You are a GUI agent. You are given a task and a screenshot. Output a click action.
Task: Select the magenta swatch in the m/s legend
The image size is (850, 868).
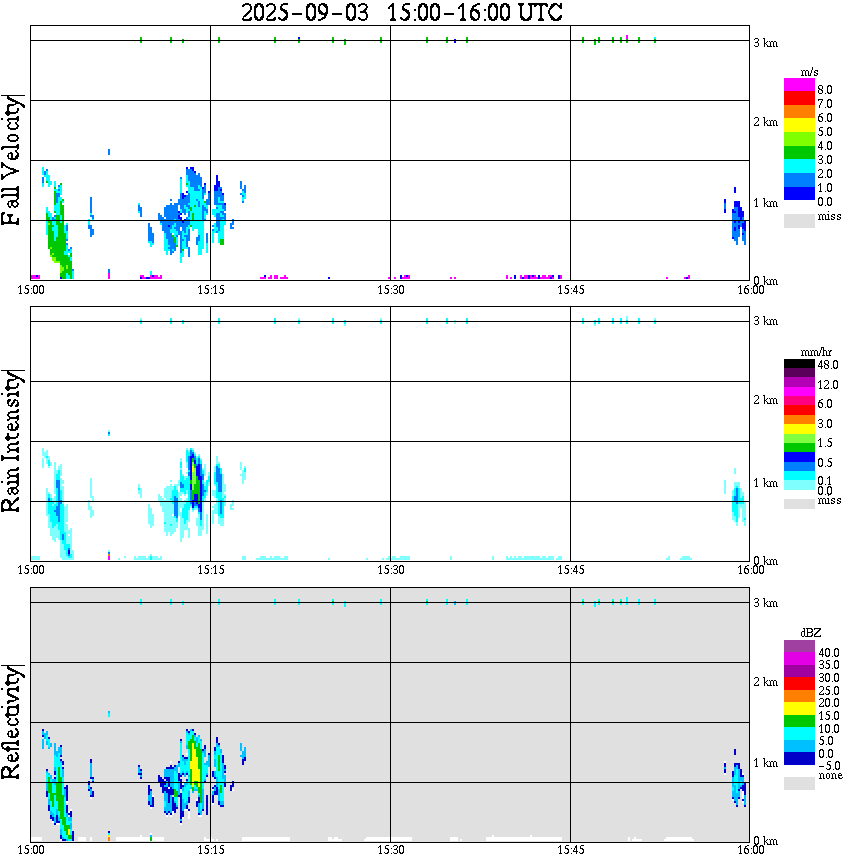[x=799, y=85]
